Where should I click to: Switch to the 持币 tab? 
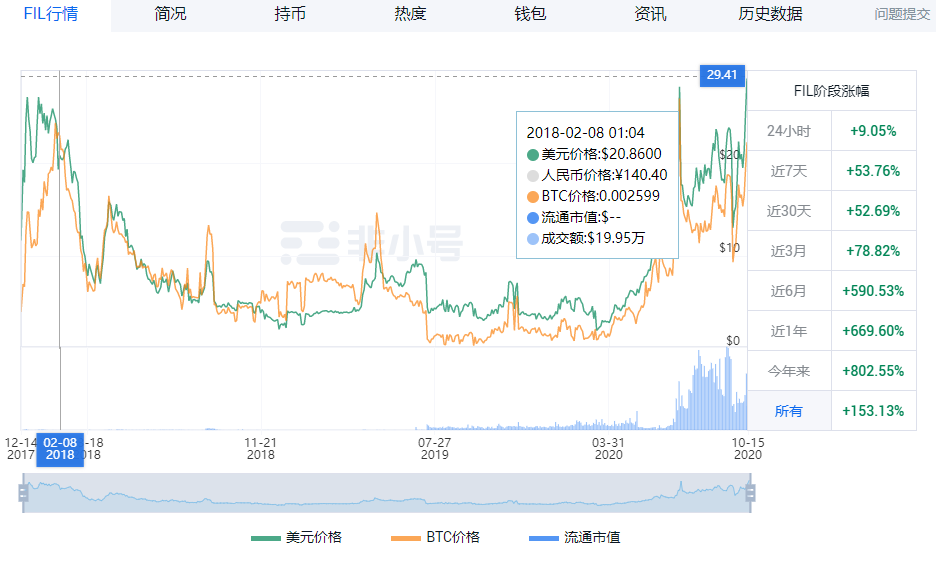pyautogui.click(x=290, y=14)
